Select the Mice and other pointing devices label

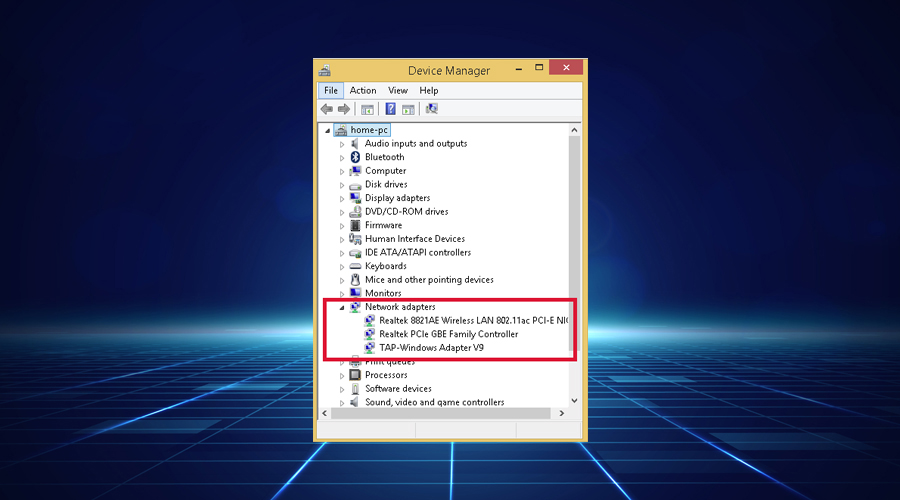pos(429,280)
